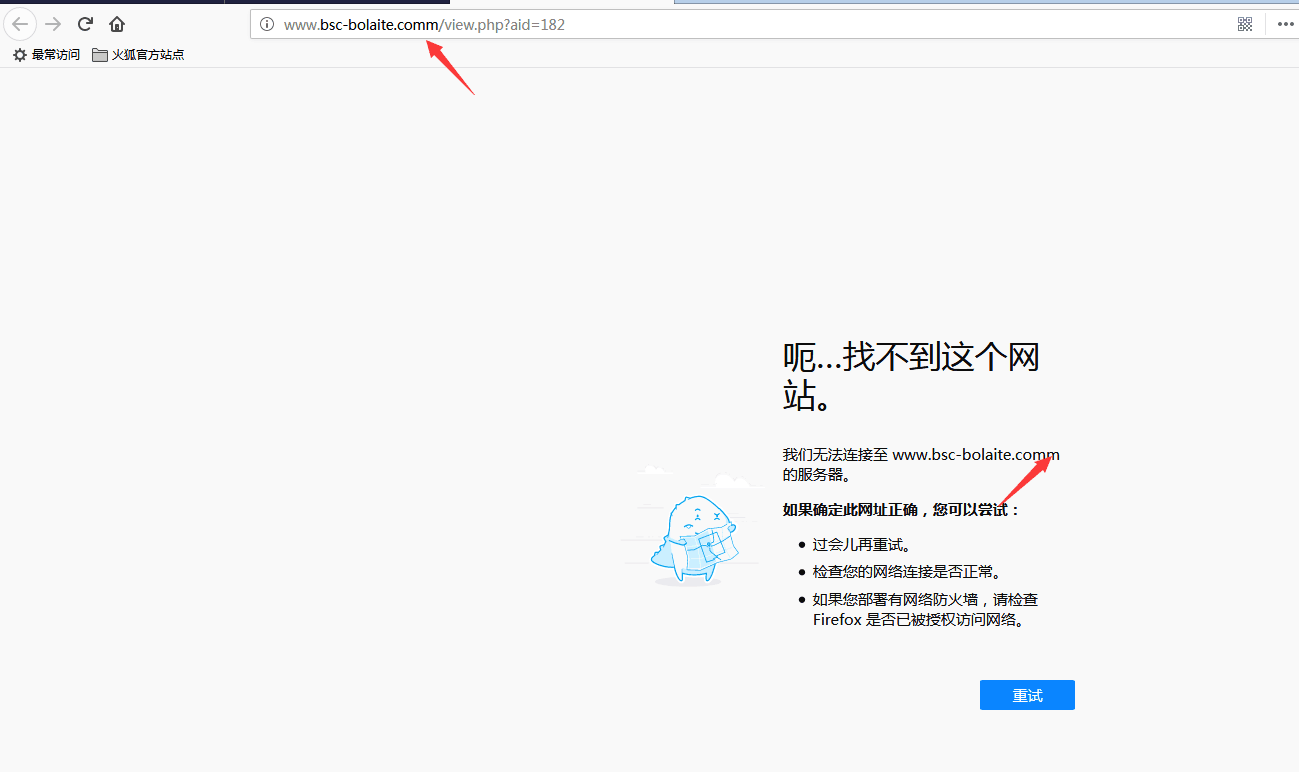Open the 最常访问 bookmarks menu
The height and width of the screenshot is (772, 1299).
click(x=46, y=55)
